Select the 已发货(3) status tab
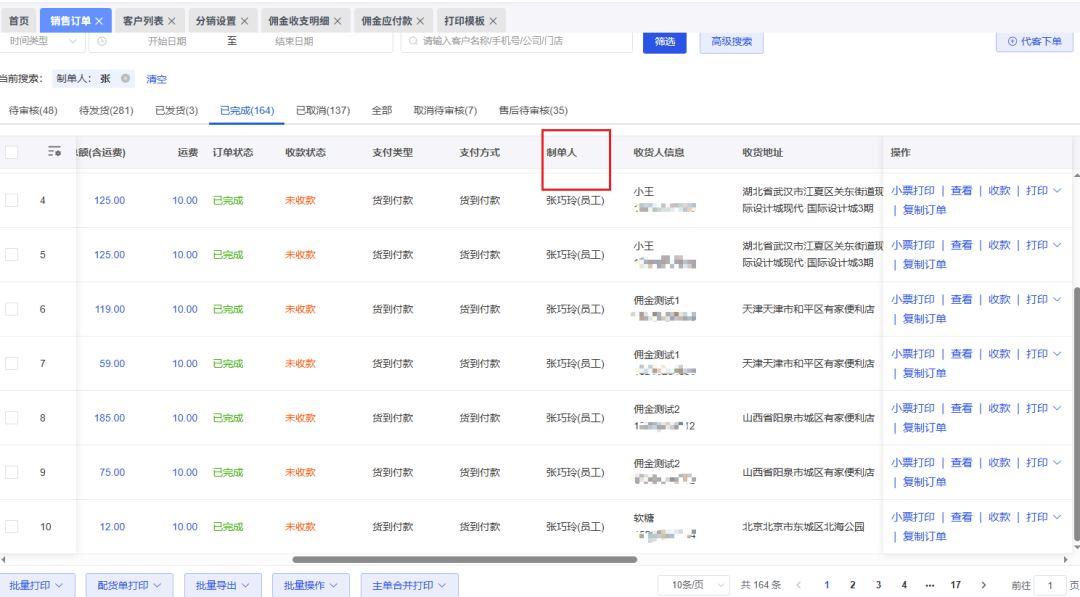 [x=176, y=110]
